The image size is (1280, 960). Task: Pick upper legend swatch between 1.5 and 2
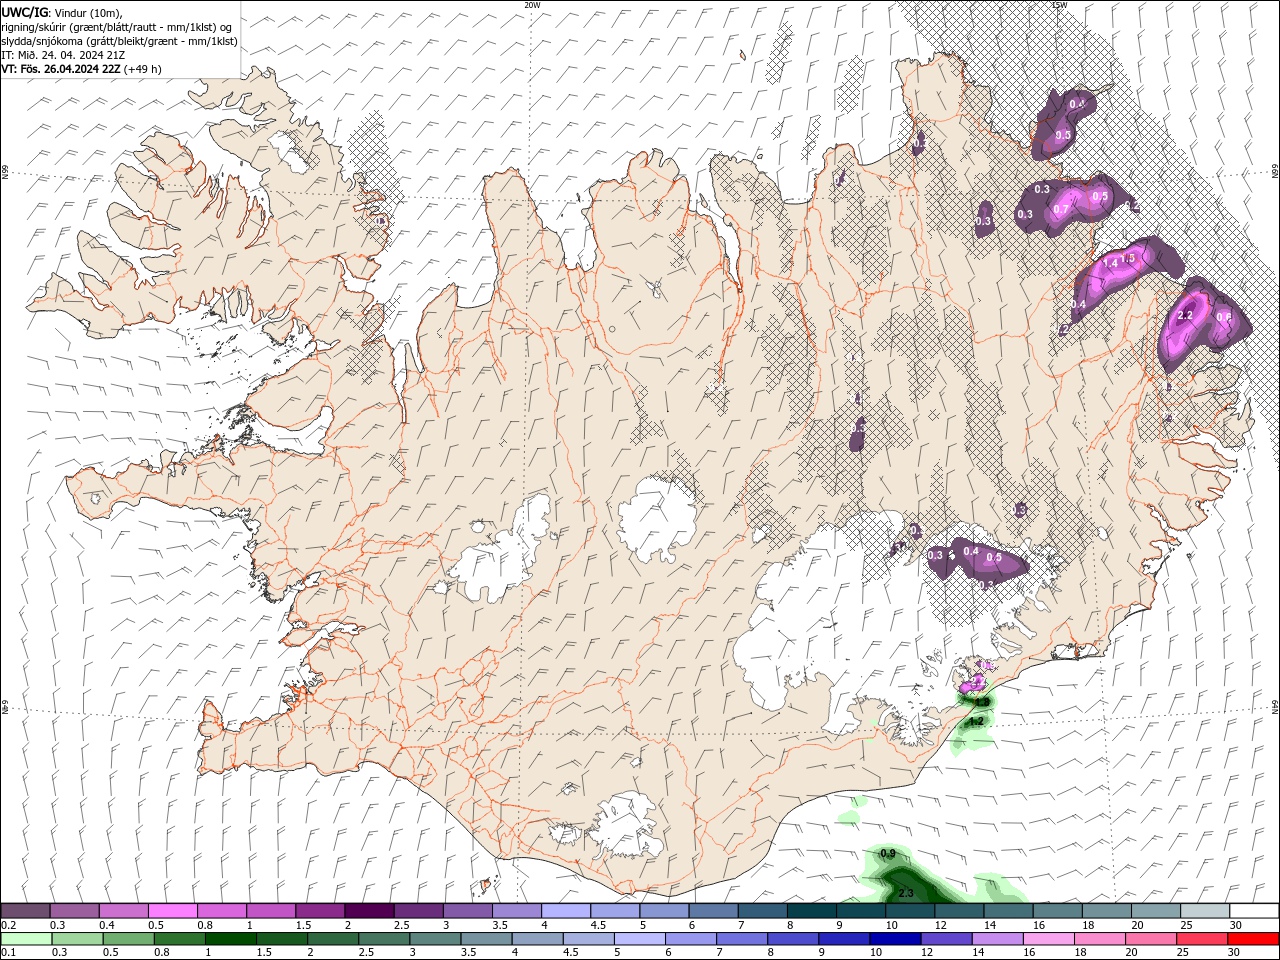pos(319,911)
